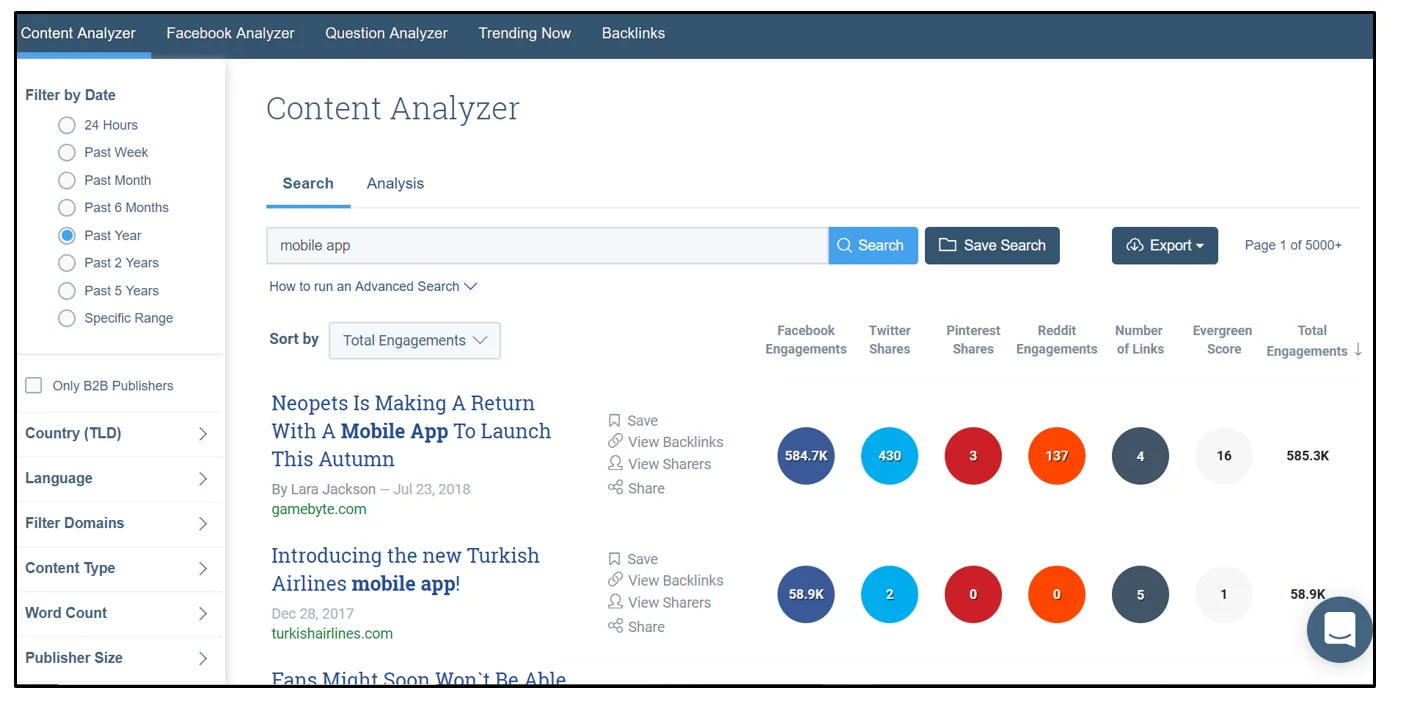Viewport: 1403px width, 716px height.
Task: Expand How to run an Advanced Search
Action: pos(372,285)
